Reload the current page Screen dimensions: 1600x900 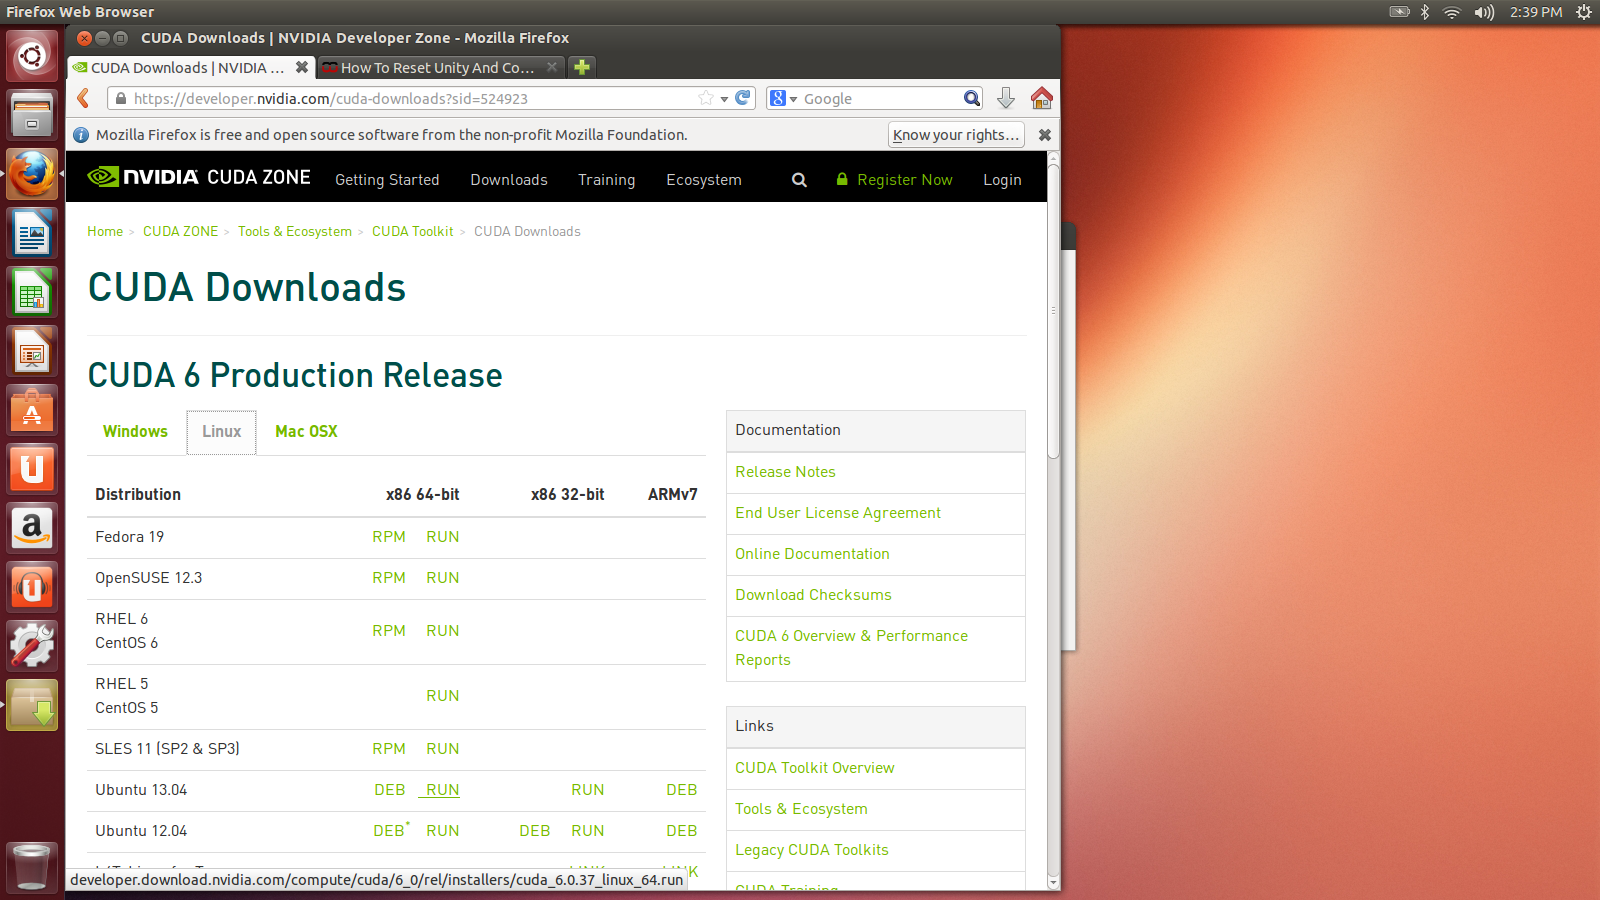(x=743, y=98)
